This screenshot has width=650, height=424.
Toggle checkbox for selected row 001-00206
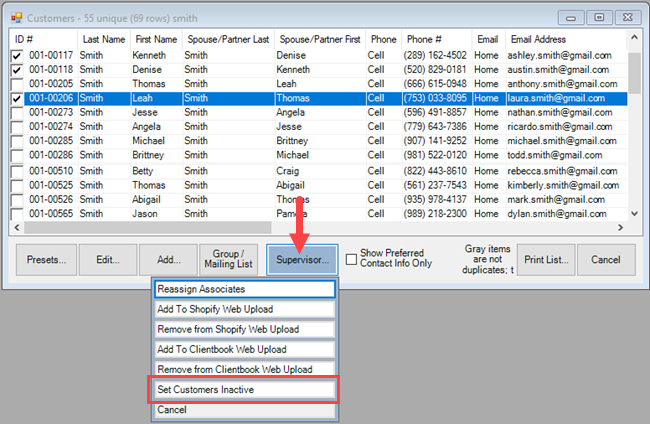[16, 99]
